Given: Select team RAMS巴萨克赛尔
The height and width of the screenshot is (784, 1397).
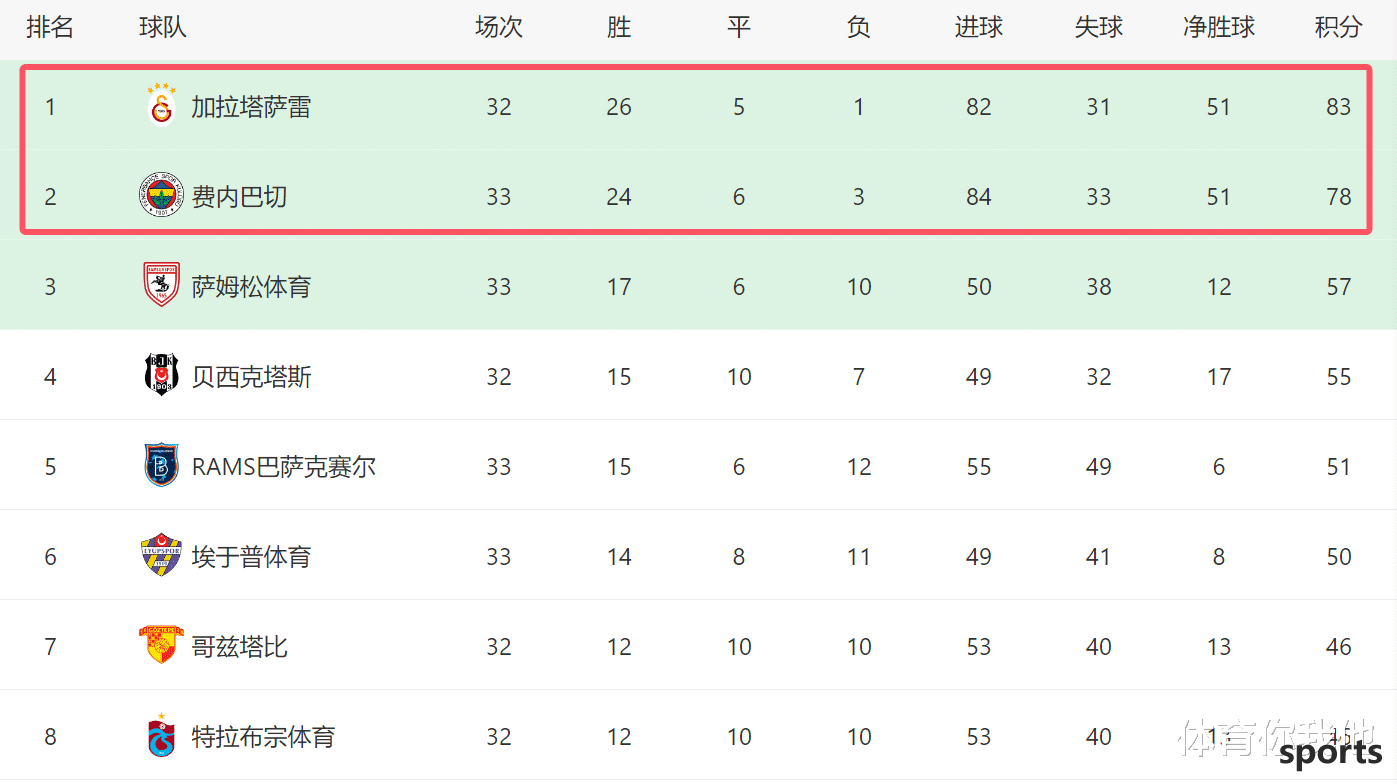Looking at the screenshot, I should [x=284, y=467].
